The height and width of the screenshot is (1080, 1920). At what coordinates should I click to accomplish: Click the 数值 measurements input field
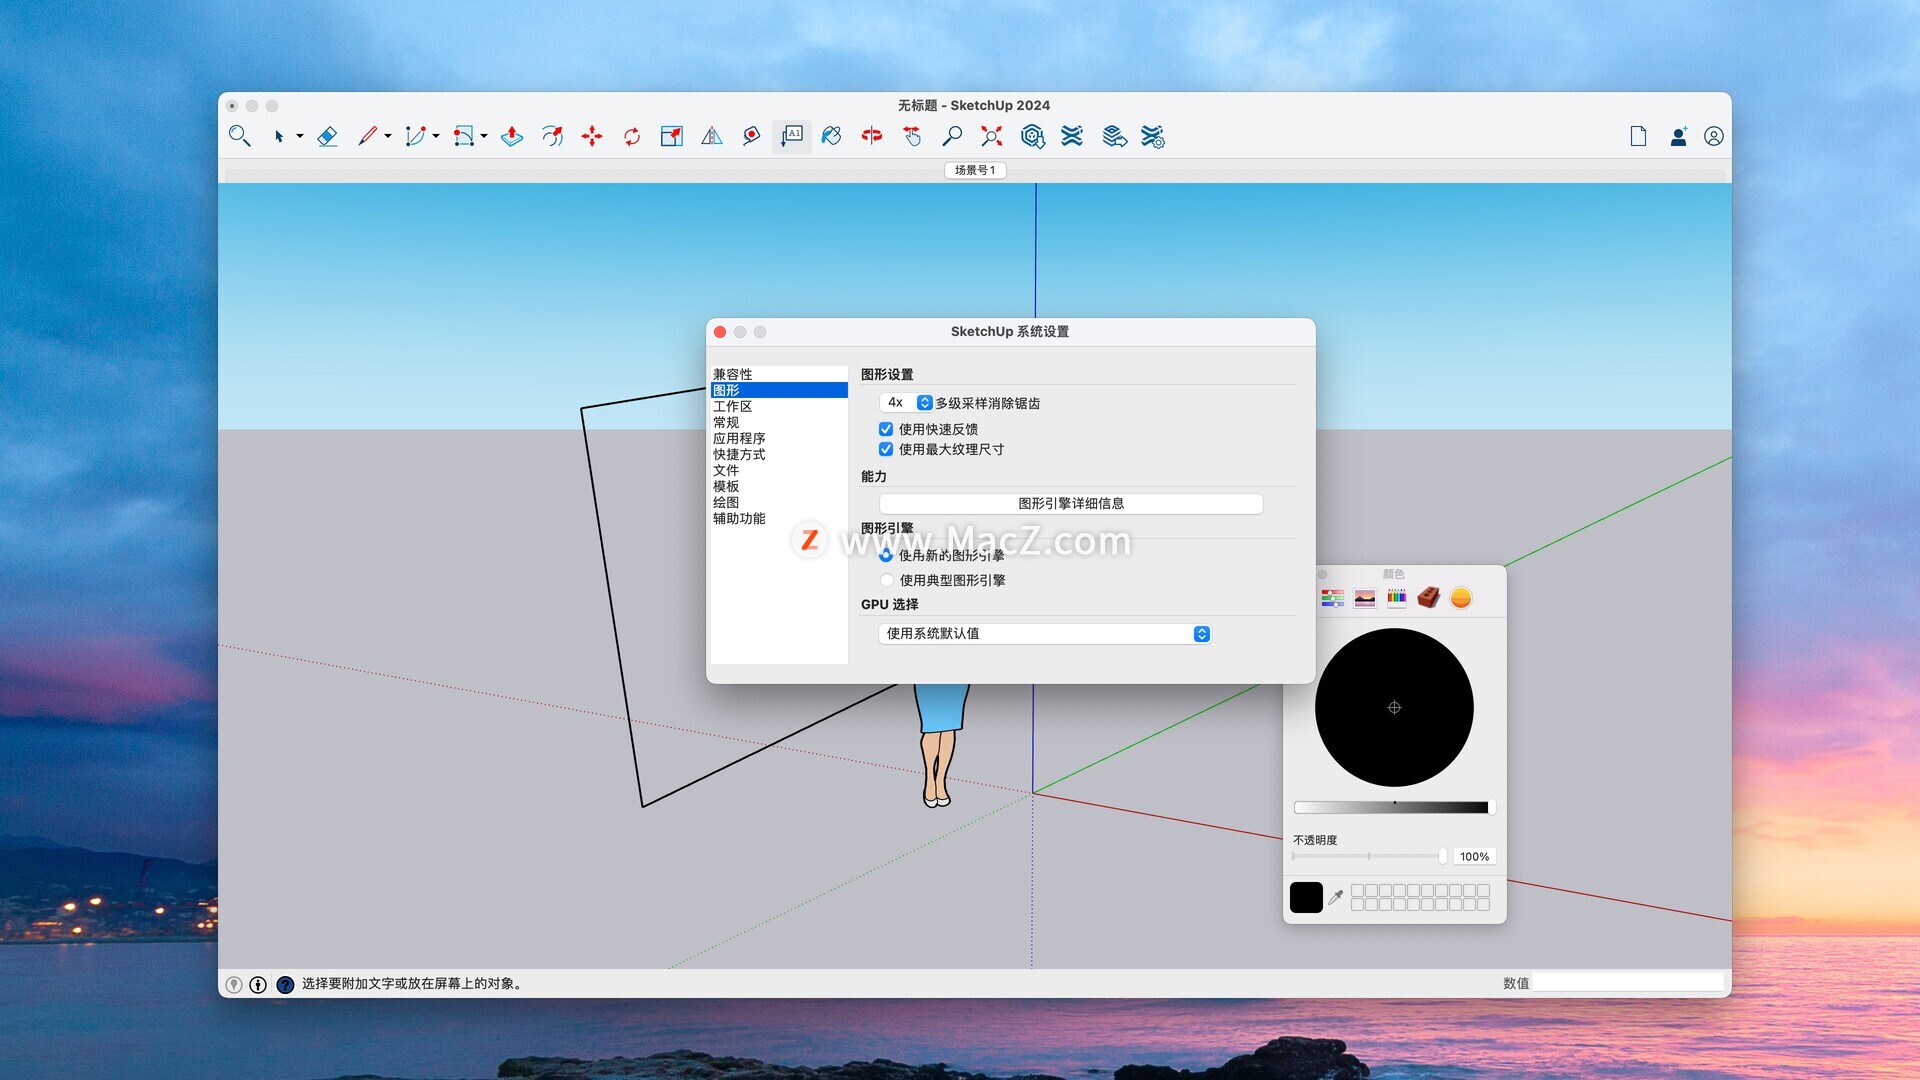coord(1628,983)
